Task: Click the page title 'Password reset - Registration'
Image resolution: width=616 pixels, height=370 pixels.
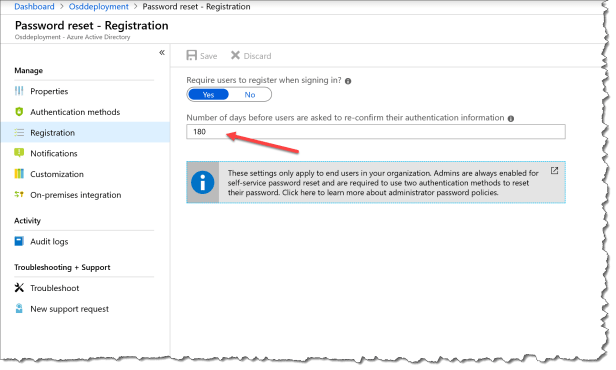Action: pos(92,26)
